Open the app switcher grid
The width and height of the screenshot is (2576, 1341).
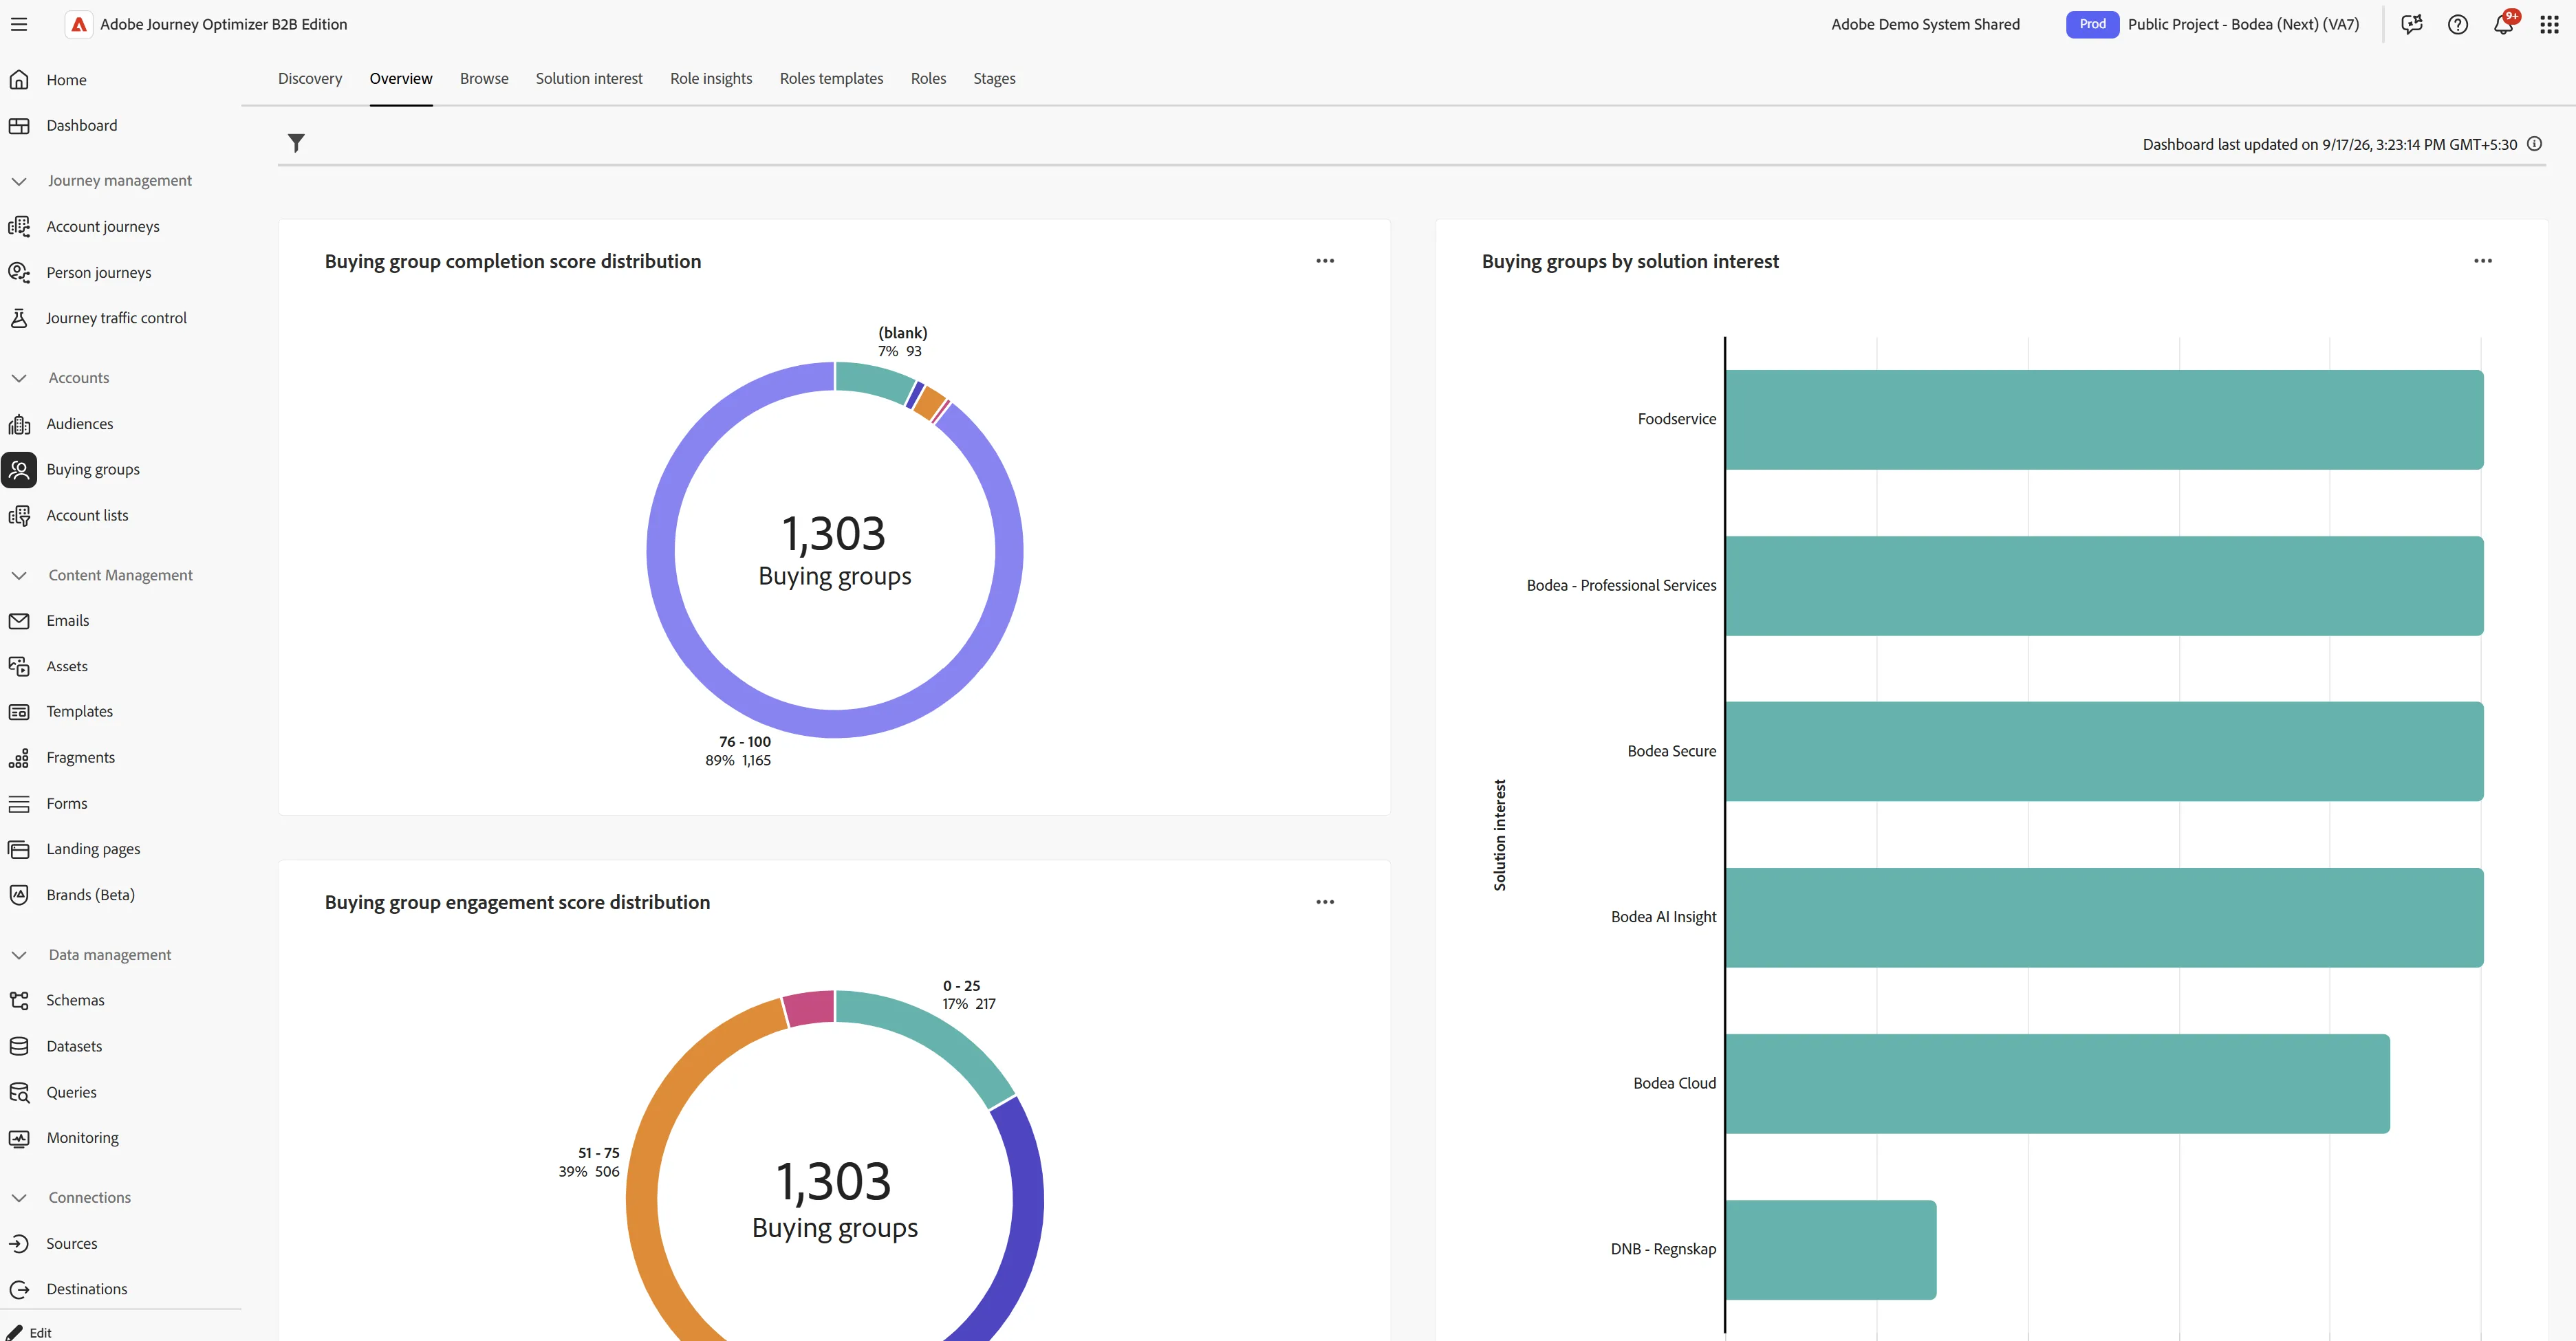pos(2549,25)
